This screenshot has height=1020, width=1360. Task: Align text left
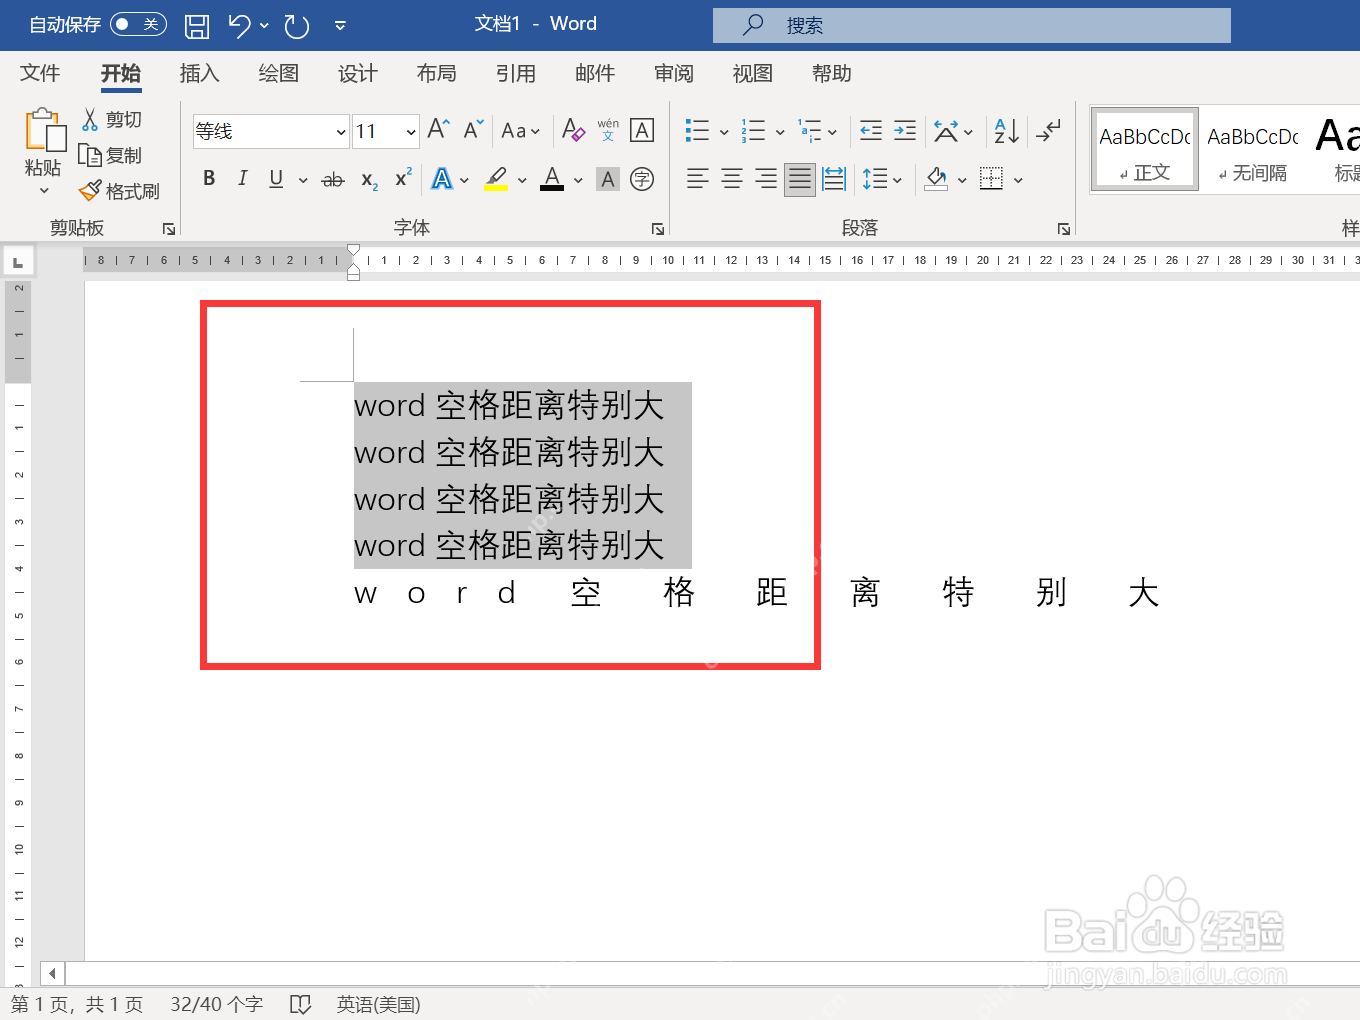pyautogui.click(x=697, y=179)
